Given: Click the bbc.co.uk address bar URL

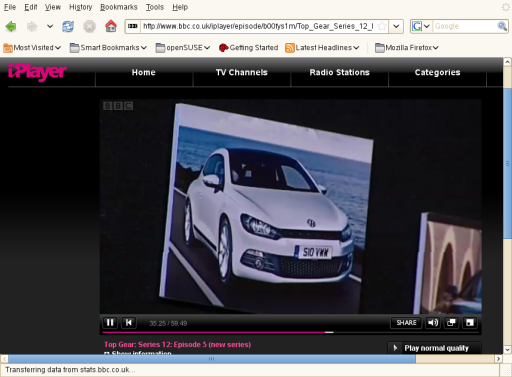Looking at the screenshot, I should (258, 26).
